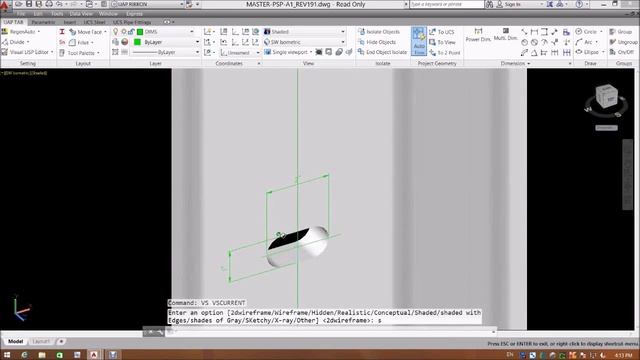Open the File menu

tap(21, 13)
